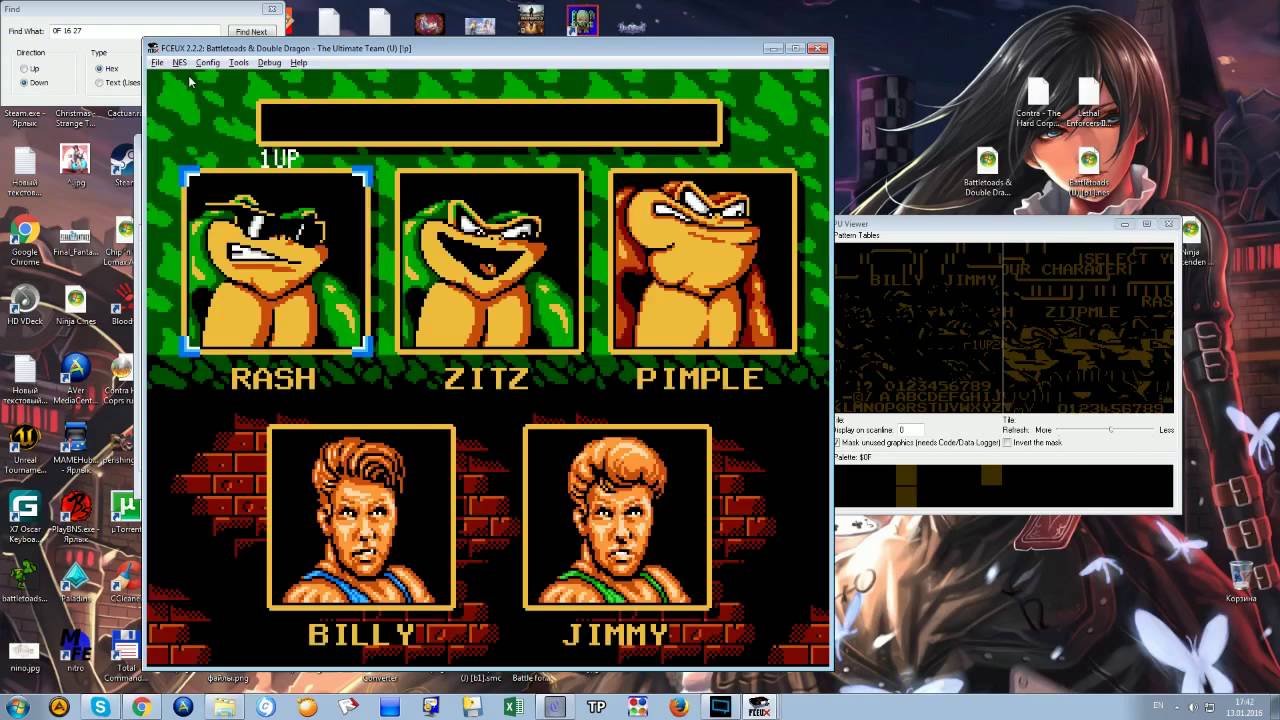
Task: Click the volume icon in system tray
Action: click(1192, 707)
